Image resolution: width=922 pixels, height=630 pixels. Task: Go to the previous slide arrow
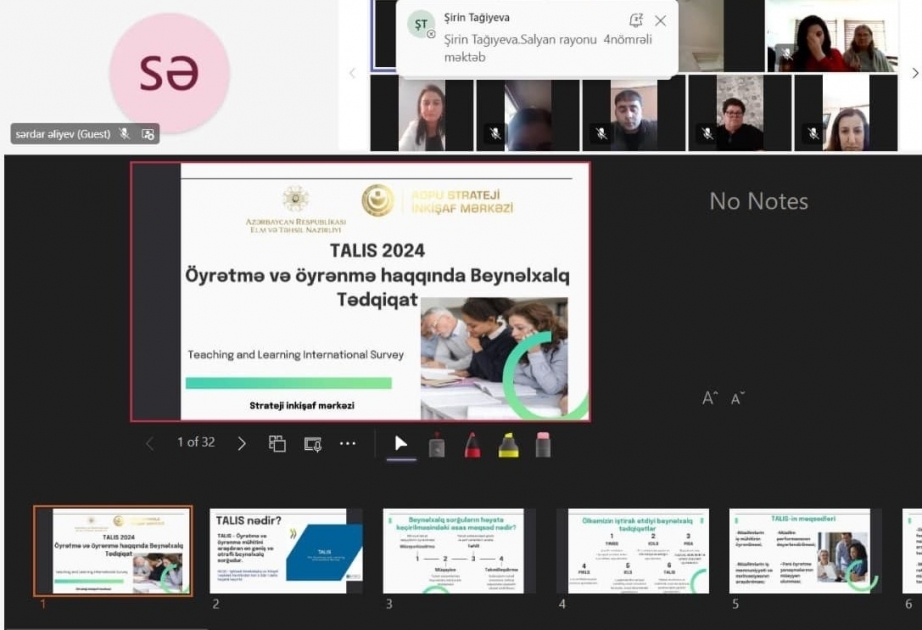[150, 444]
